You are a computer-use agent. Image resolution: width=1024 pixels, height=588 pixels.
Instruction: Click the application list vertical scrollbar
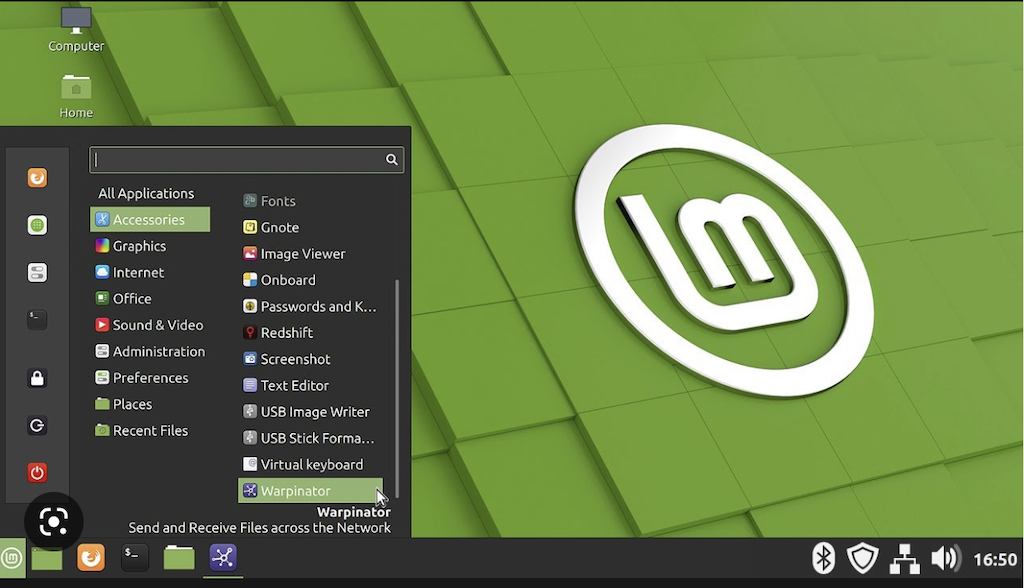pos(397,388)
